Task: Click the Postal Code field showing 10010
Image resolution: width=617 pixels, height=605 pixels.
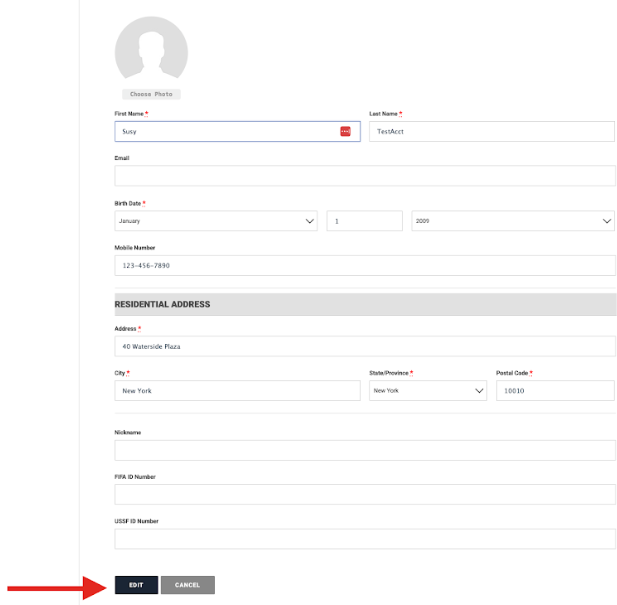Action: point(555,391)
